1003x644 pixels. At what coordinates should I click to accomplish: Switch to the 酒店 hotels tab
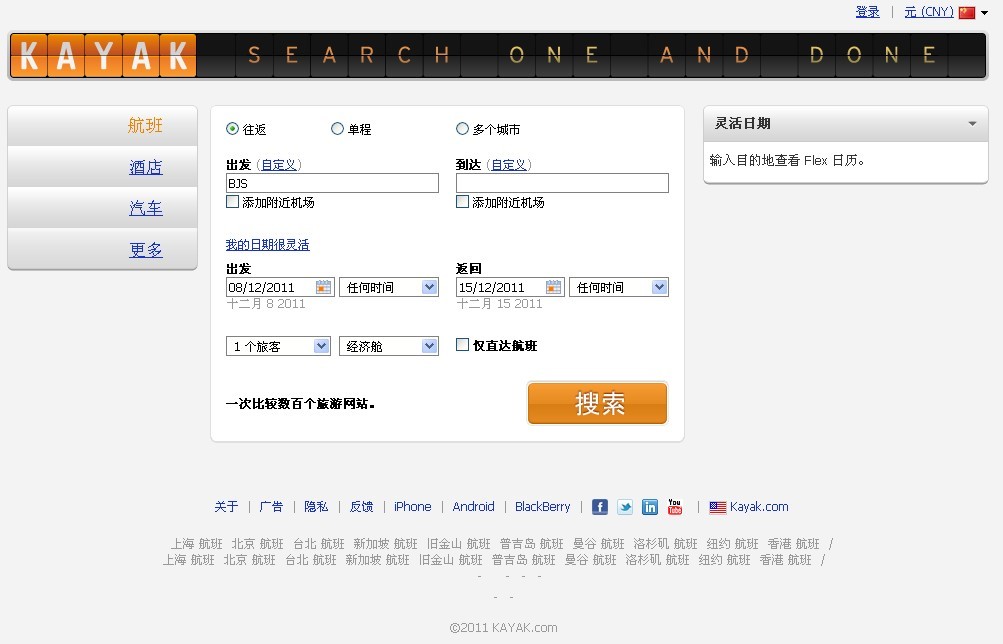click(x=146, y=167)
